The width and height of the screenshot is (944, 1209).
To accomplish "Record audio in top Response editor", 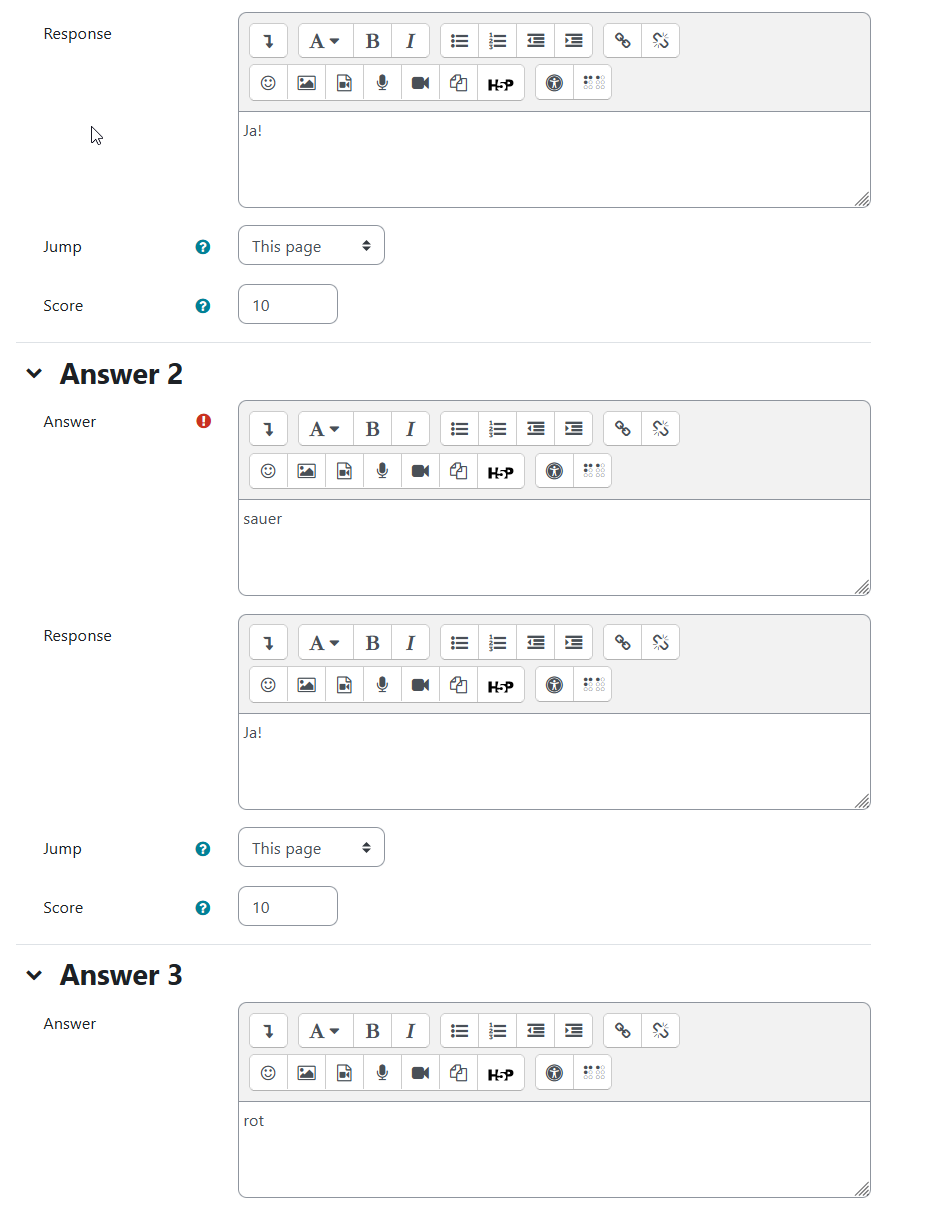I will pyautogui.click(x=382, y=83).
